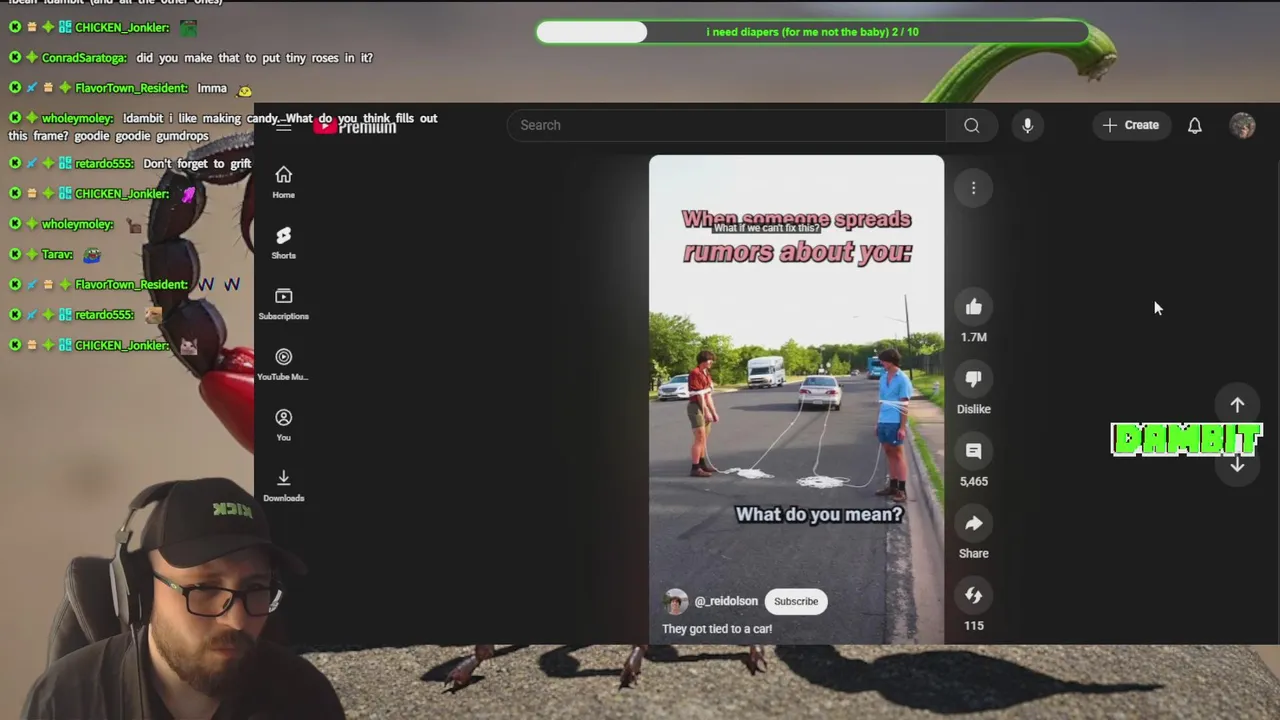Click wholeymoley username on the gumdrops message
1280x720 pixels.
pos(78,118)
